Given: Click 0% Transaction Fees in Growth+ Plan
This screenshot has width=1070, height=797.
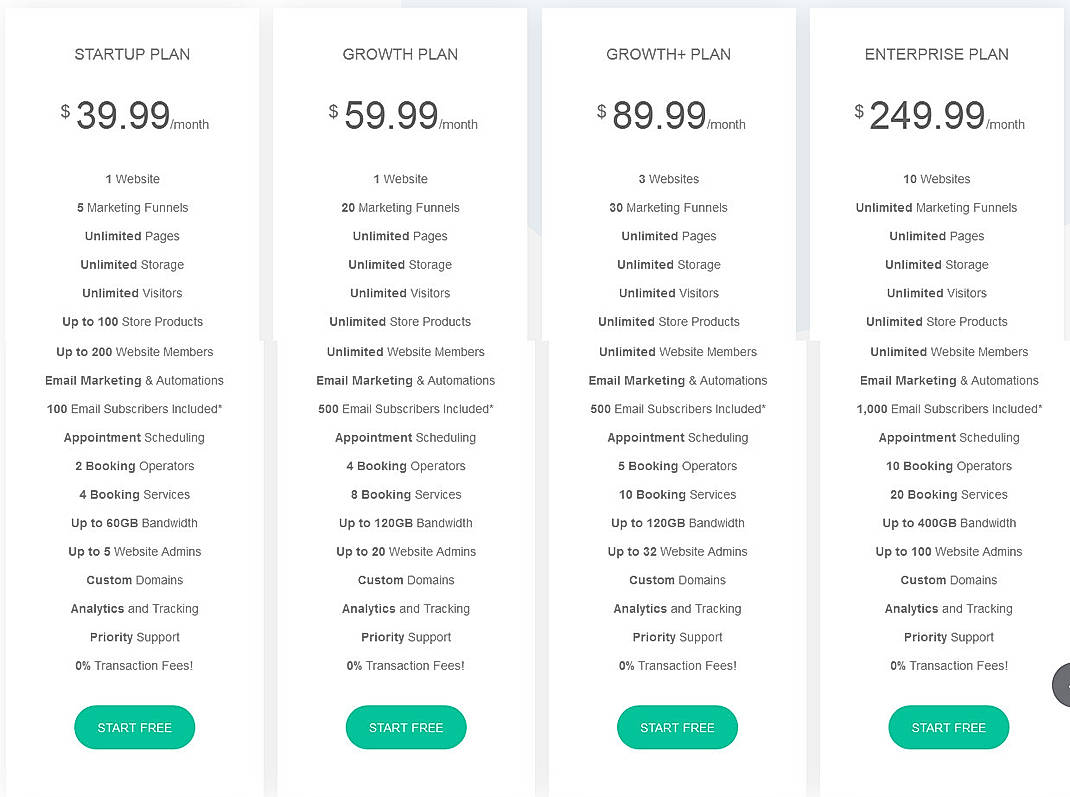Looking at the screenshot, I should 677,665.
